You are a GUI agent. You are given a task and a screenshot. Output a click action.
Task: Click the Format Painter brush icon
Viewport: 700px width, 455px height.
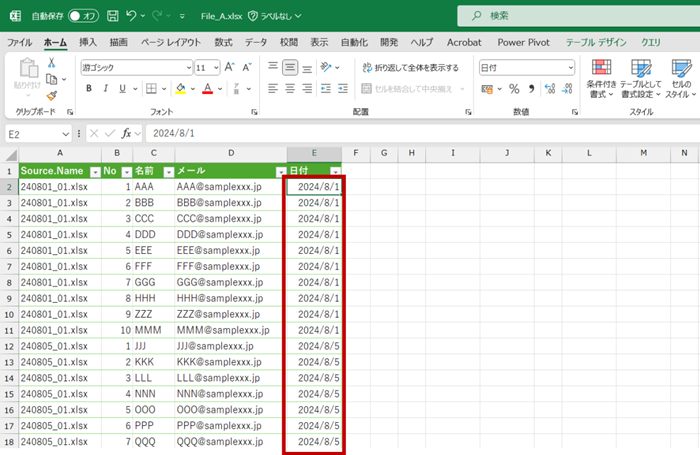[x=50, y=96]
